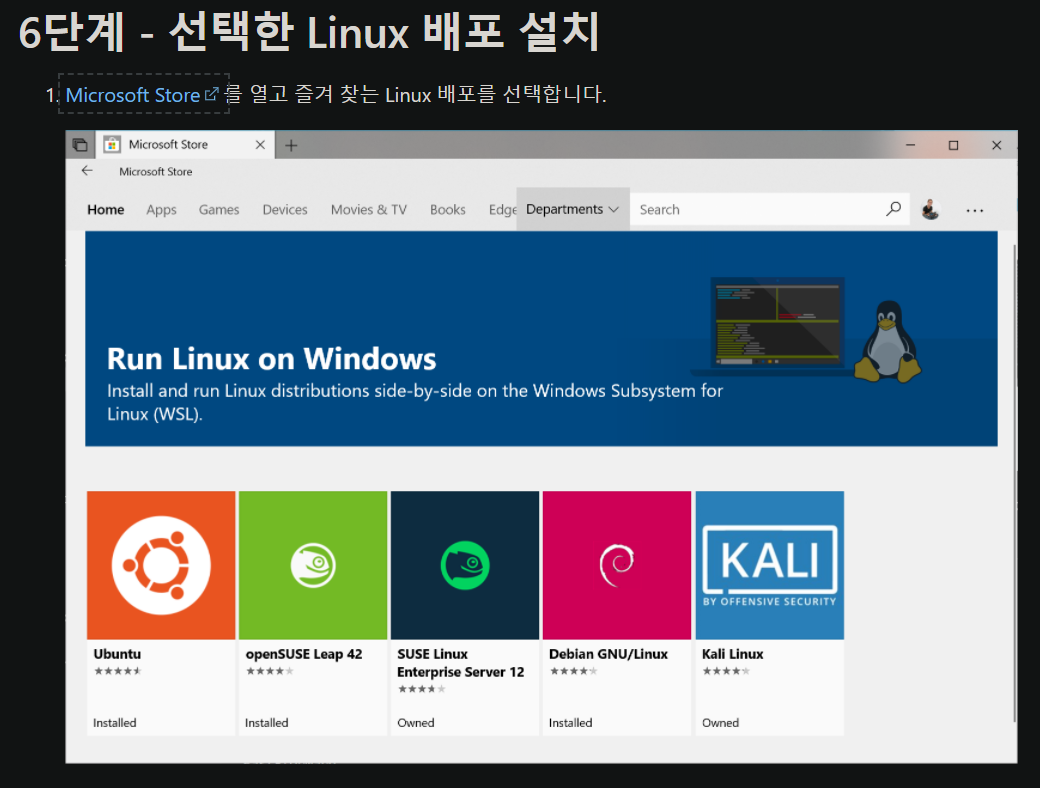Click the SUSE Linux Enterprise Server 12 title
The height and width of the screenshot is (788, 1040).
coord(460,663)
